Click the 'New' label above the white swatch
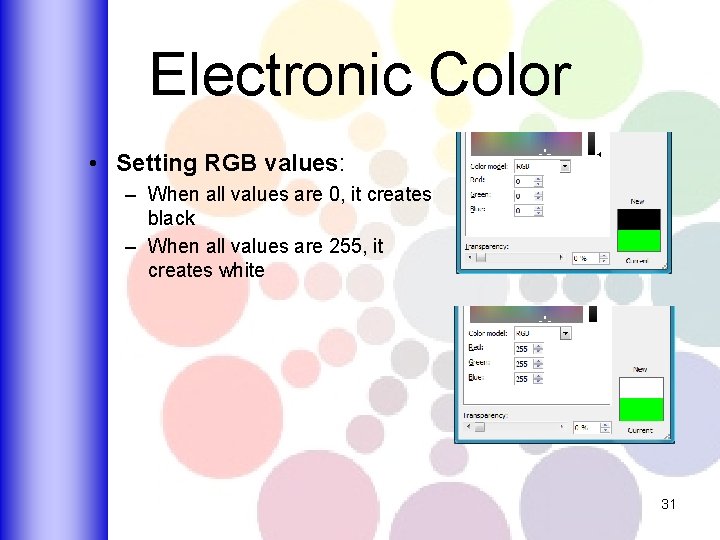Image resolution: width=720 pixels, height=540 pixels. point(640,369)
